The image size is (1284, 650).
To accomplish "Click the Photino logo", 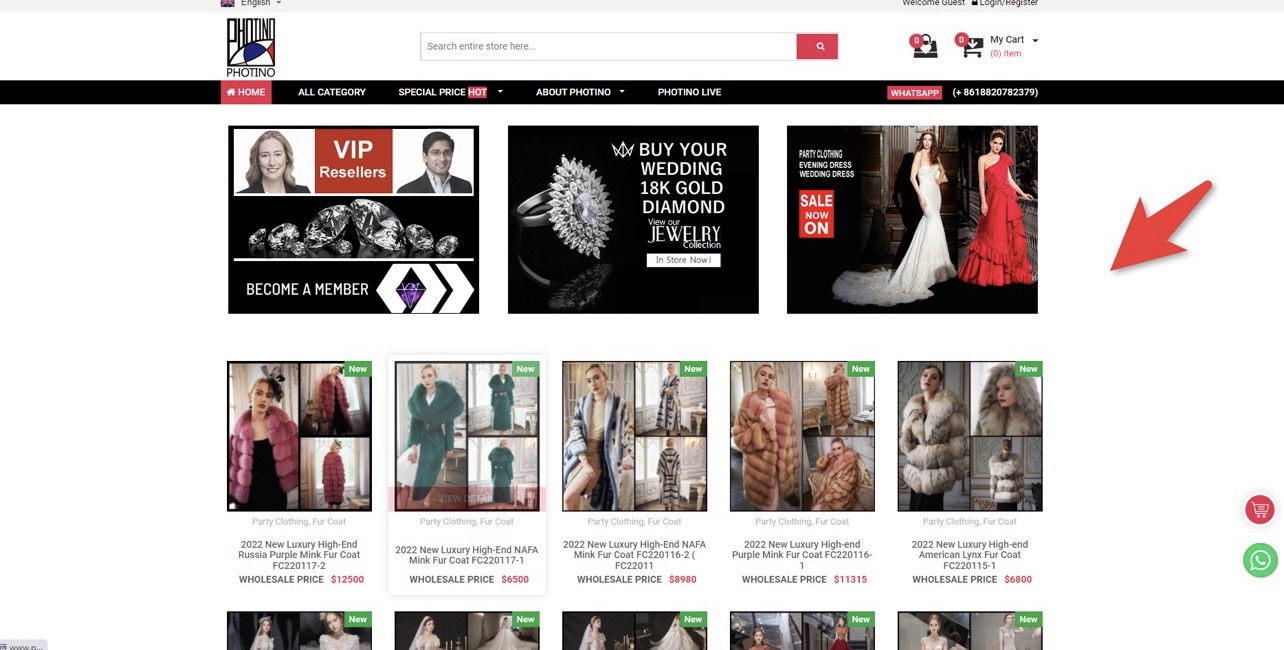I will pyautogui.click(x=250, y=47).
